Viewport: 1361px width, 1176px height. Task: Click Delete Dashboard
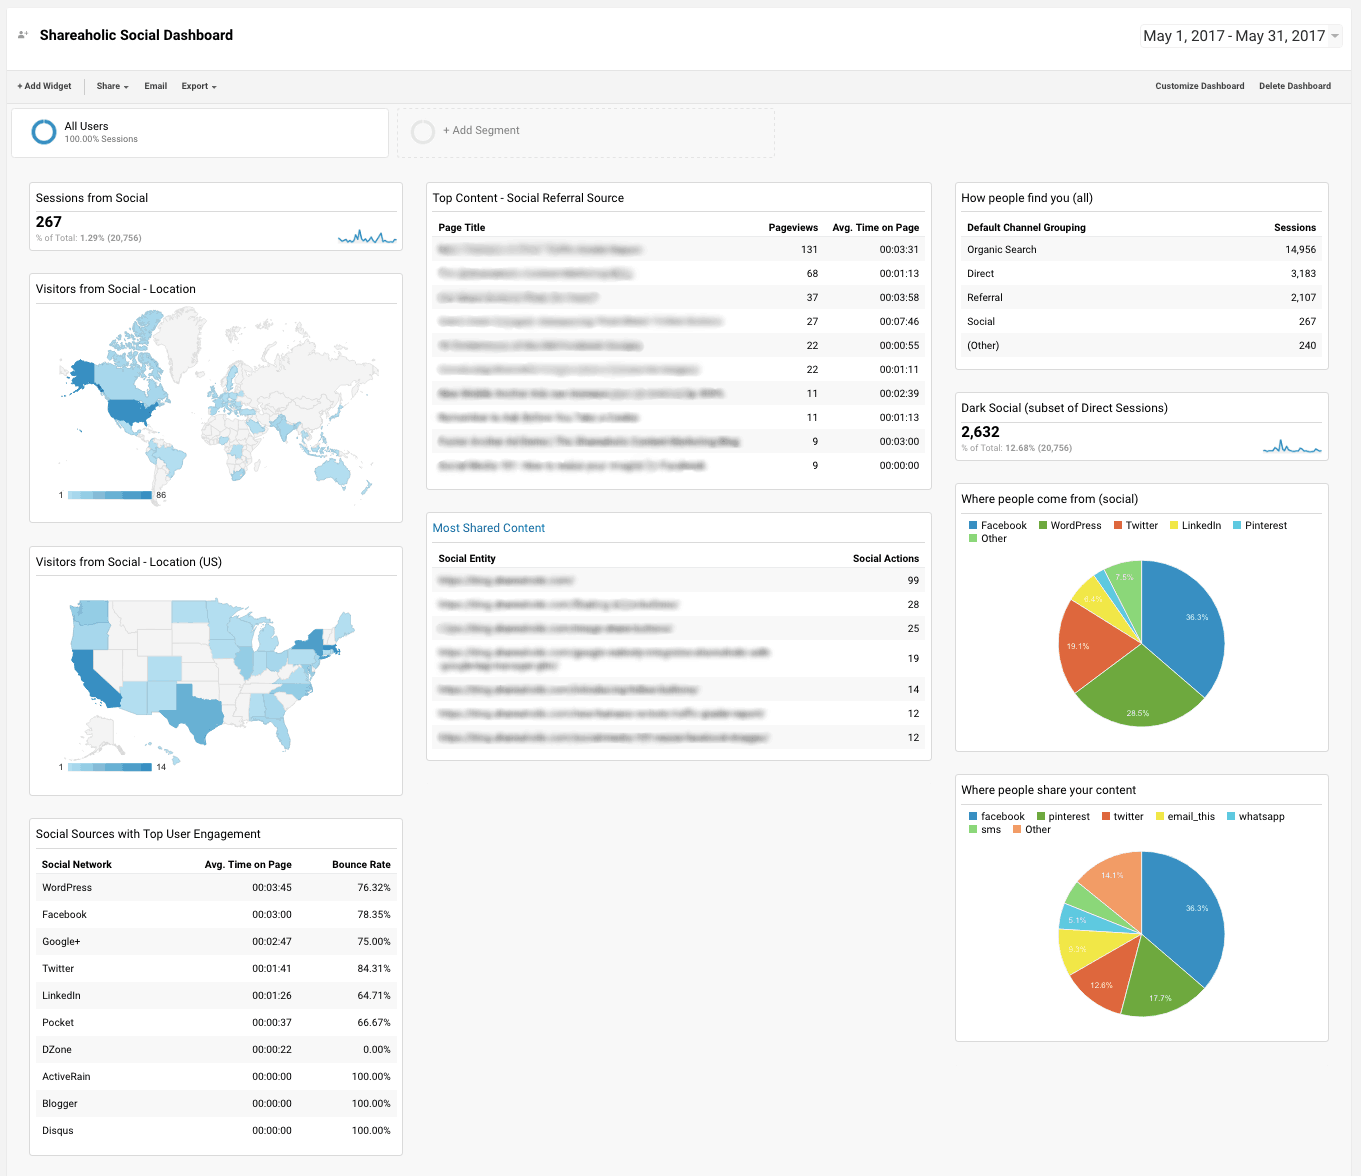[x=1294, y=86]
